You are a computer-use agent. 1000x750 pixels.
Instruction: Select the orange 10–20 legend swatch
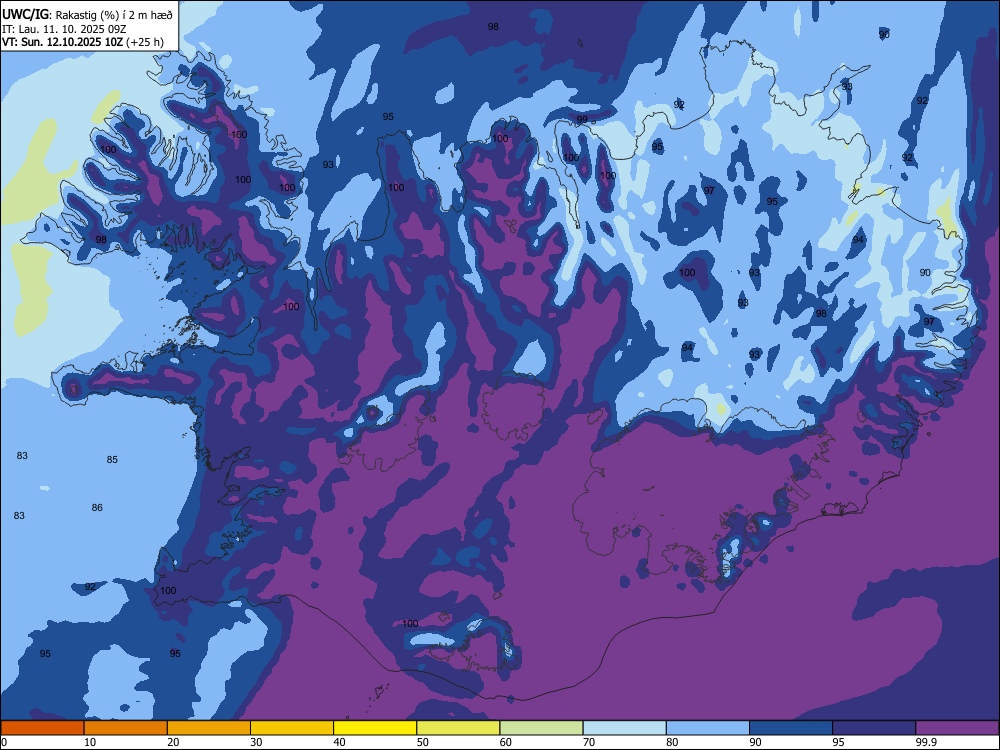tap(126, 728)
